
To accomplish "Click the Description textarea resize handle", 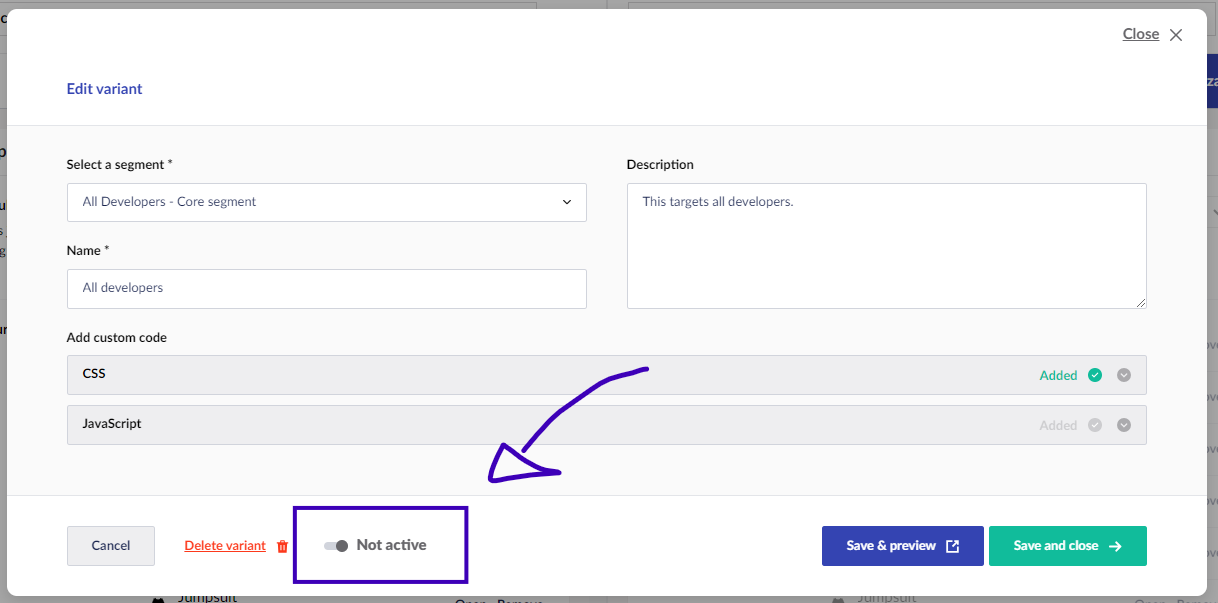I will tap(1141, 303).
